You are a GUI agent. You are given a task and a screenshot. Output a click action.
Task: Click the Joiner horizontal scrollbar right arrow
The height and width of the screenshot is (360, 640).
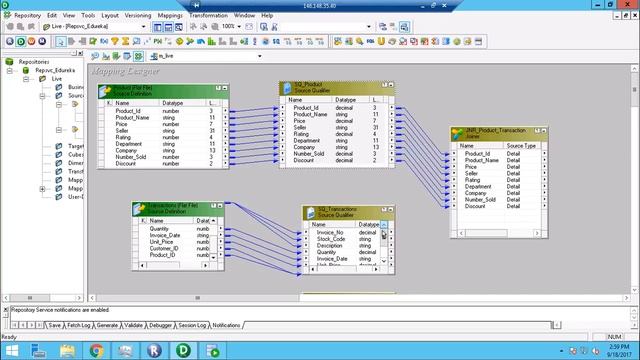tap(537, 233)
